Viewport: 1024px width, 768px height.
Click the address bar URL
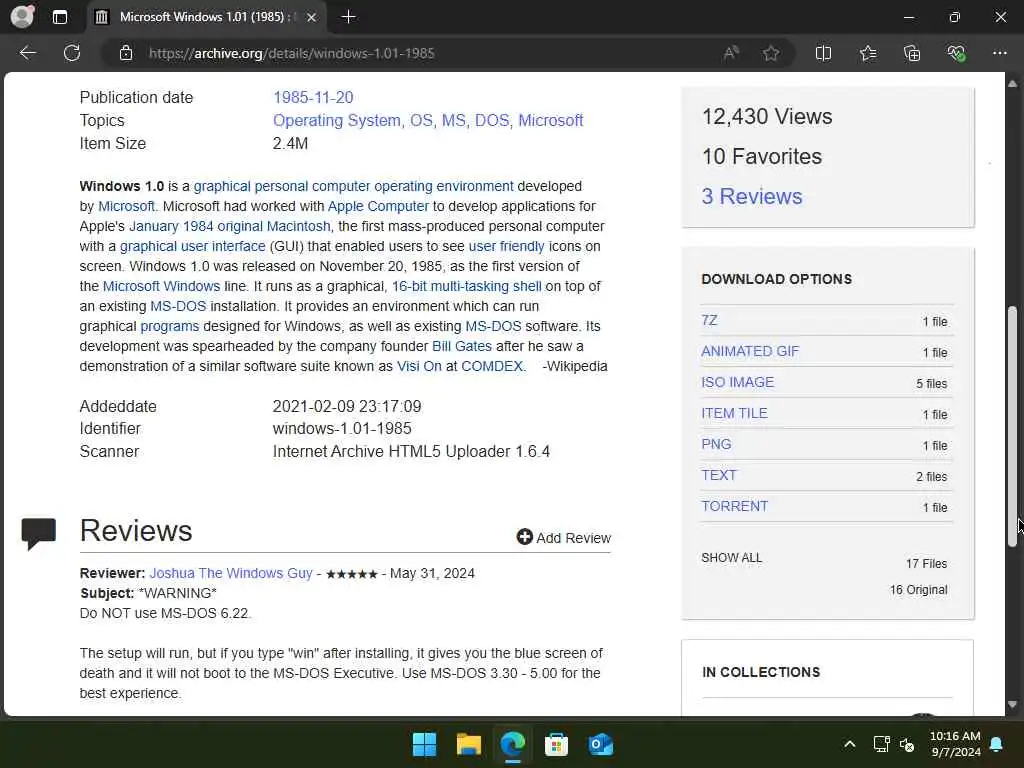pos(291,53)
